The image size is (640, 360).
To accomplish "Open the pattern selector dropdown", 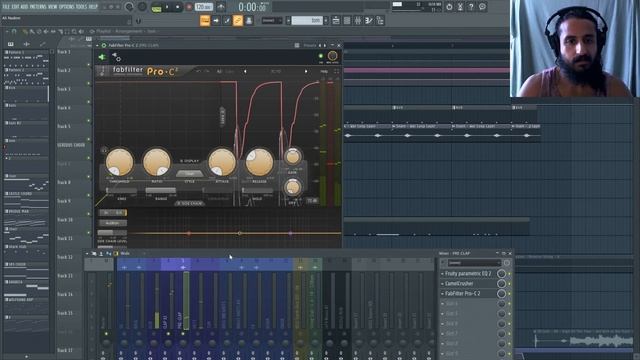I will pyautogui.click(x=307, y=20).
